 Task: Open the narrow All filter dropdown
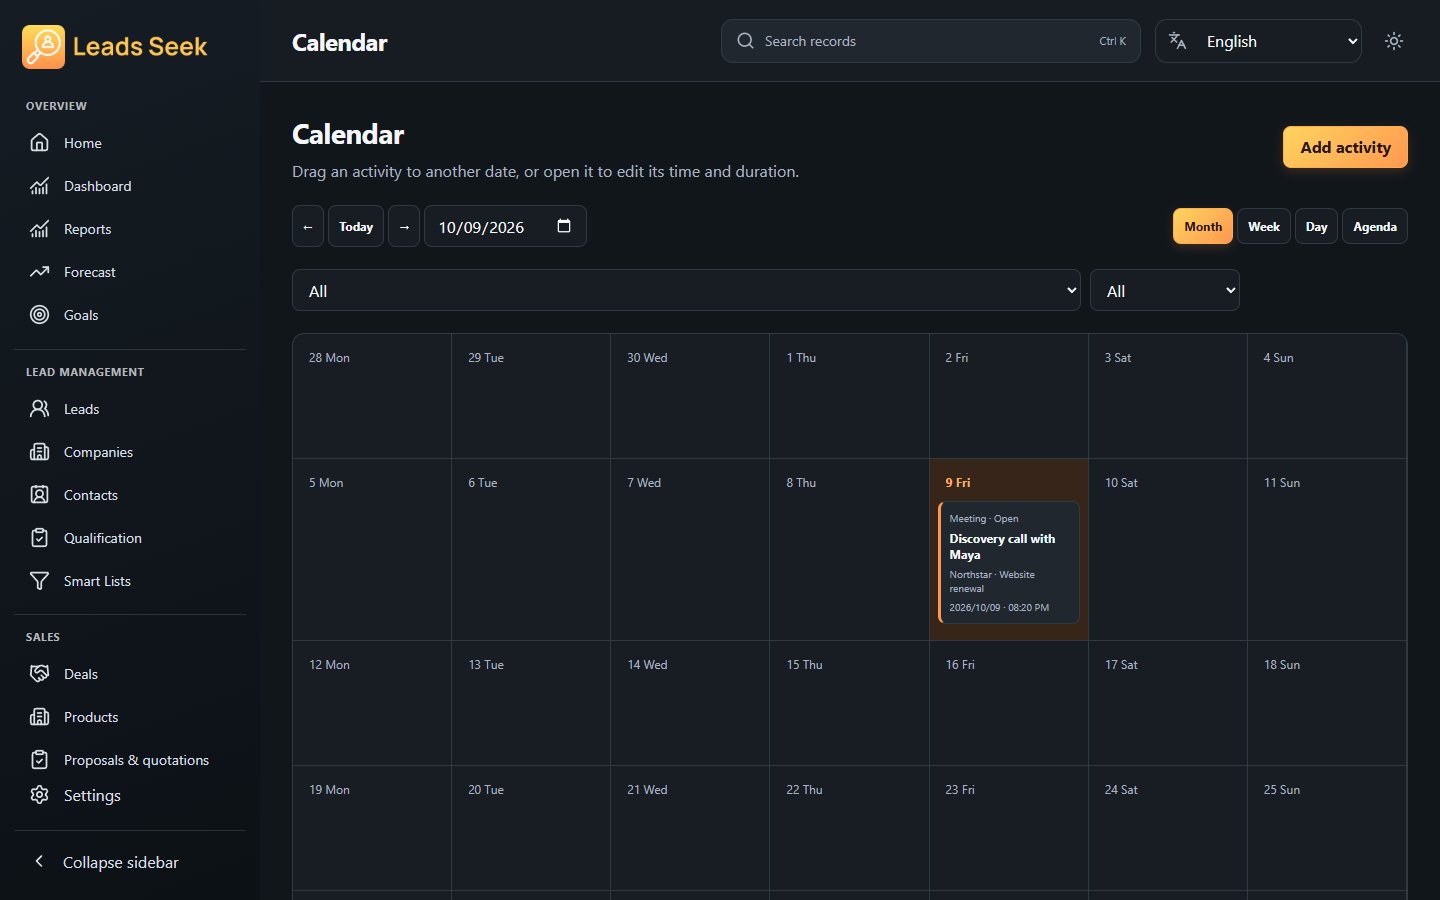point(1165,290)
